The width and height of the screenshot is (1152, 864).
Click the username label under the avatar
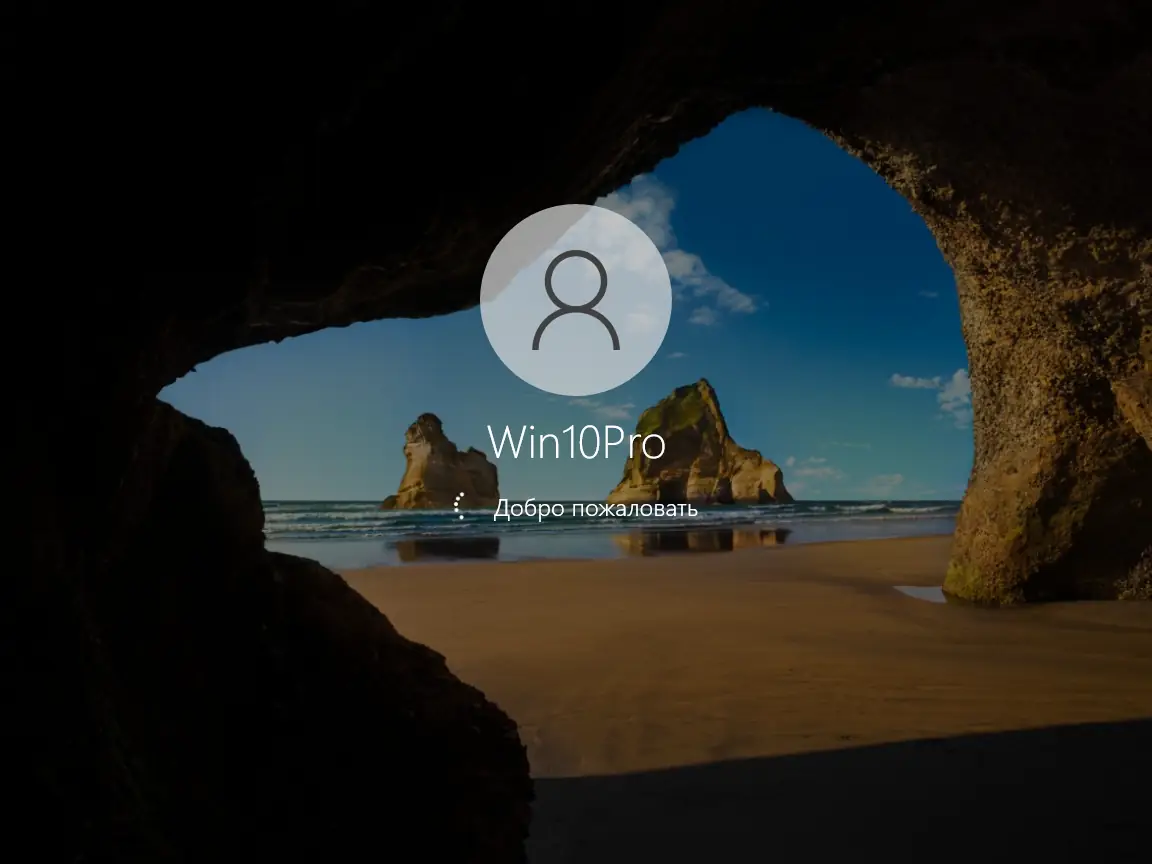[576, 440]
